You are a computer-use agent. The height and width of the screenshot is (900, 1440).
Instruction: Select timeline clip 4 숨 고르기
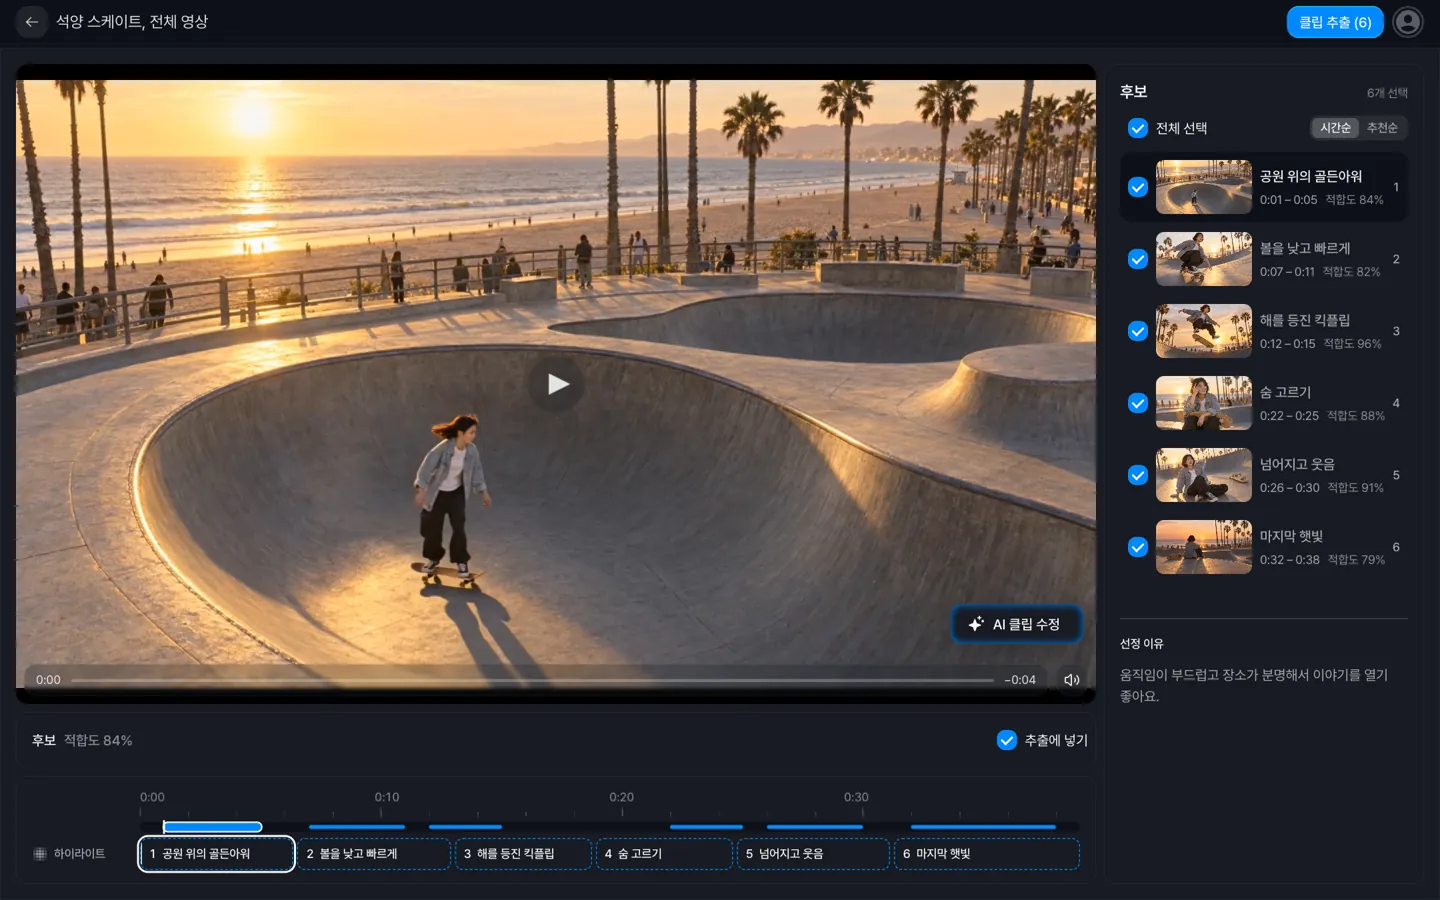pos(664,854)
